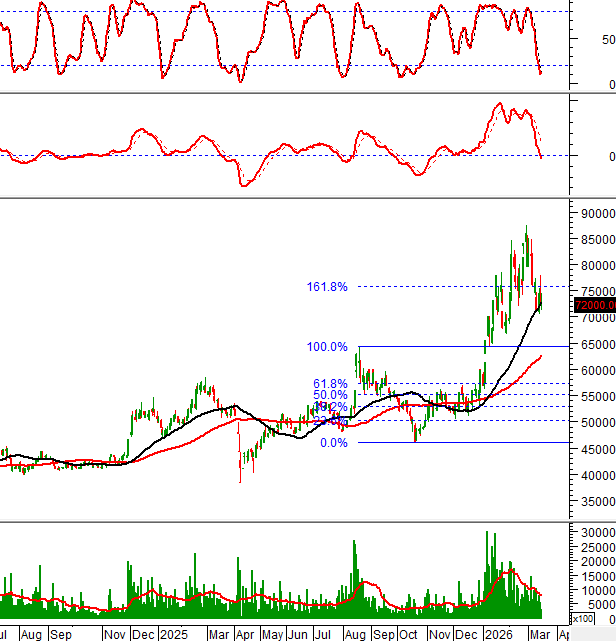Click the 50.0% Fibonacci retracement label
Screen dimensions: 616x641
330,396
